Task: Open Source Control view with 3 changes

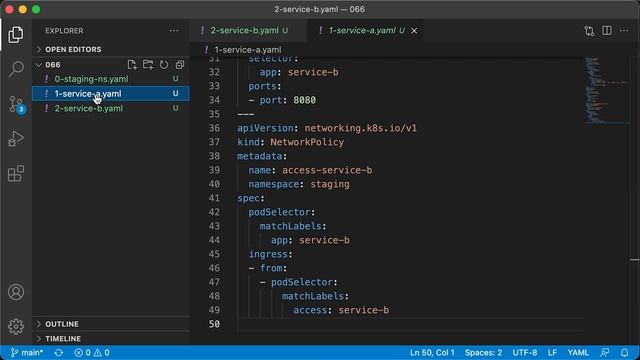Action: (x=16, y=104)
